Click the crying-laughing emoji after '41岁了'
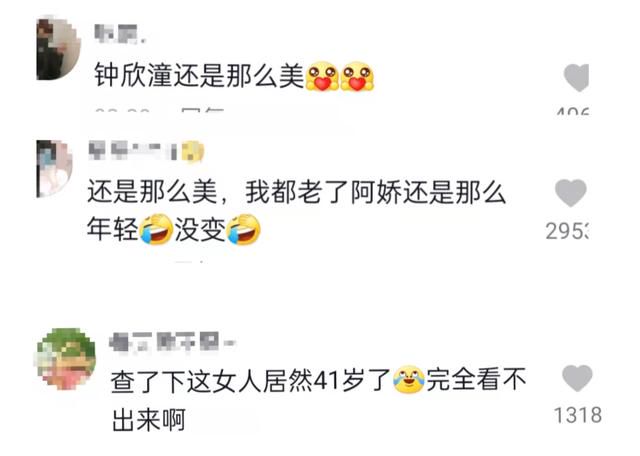The width and height of the screenshot is (640, 456). 409,379
